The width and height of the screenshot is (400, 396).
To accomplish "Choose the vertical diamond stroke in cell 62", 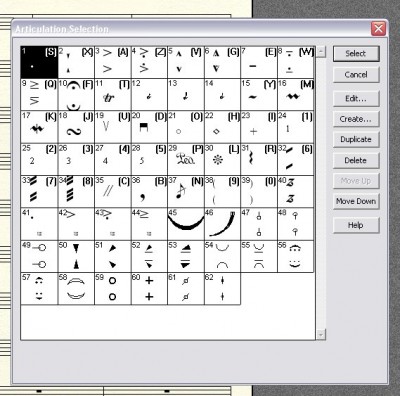I will pos(222,289).
